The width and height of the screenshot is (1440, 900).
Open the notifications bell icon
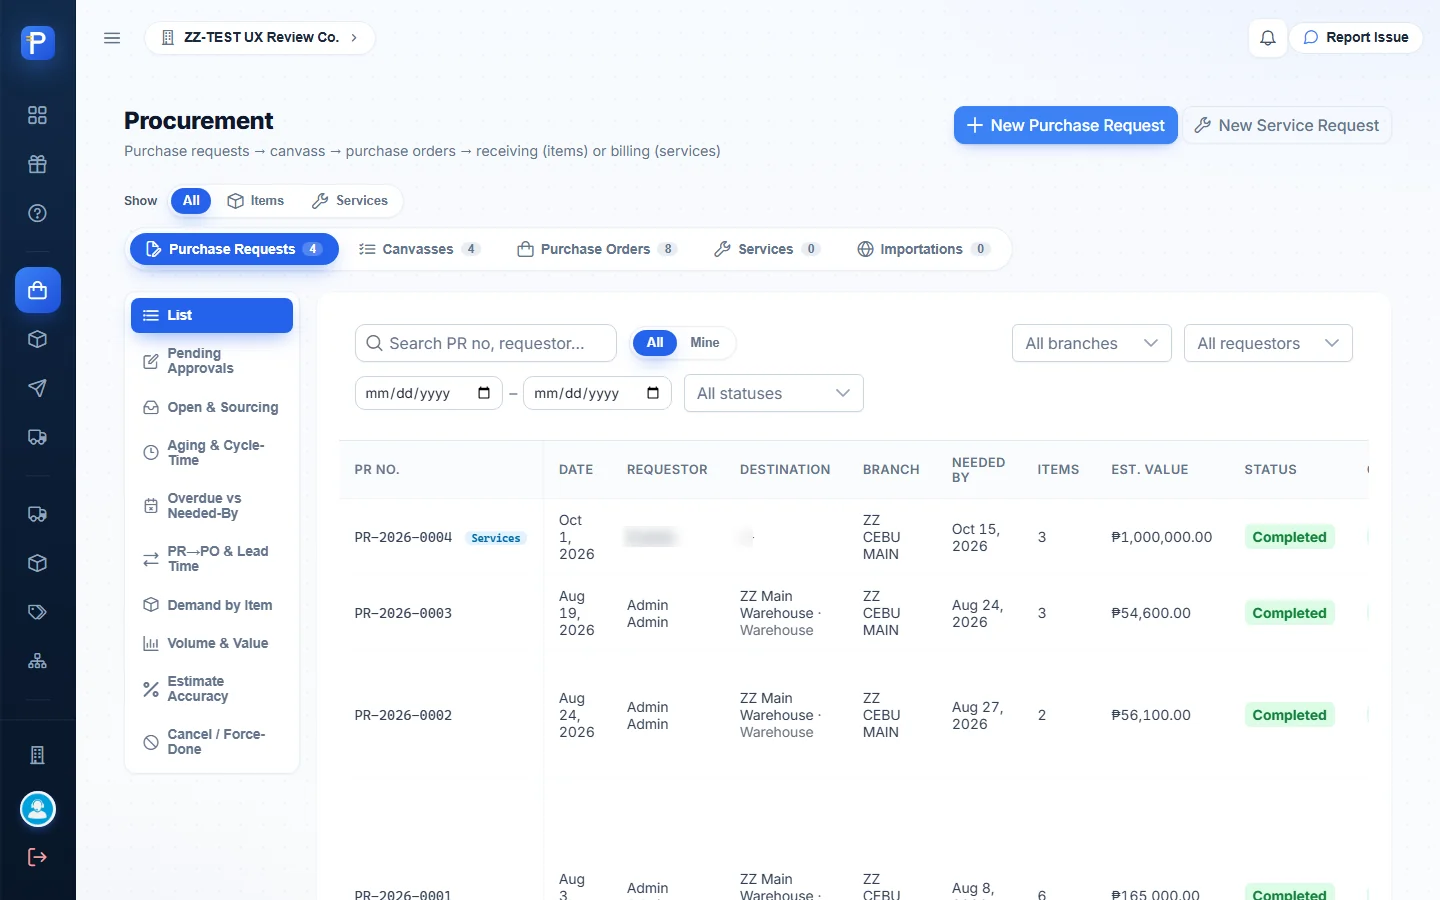(x=1268, y=38)
